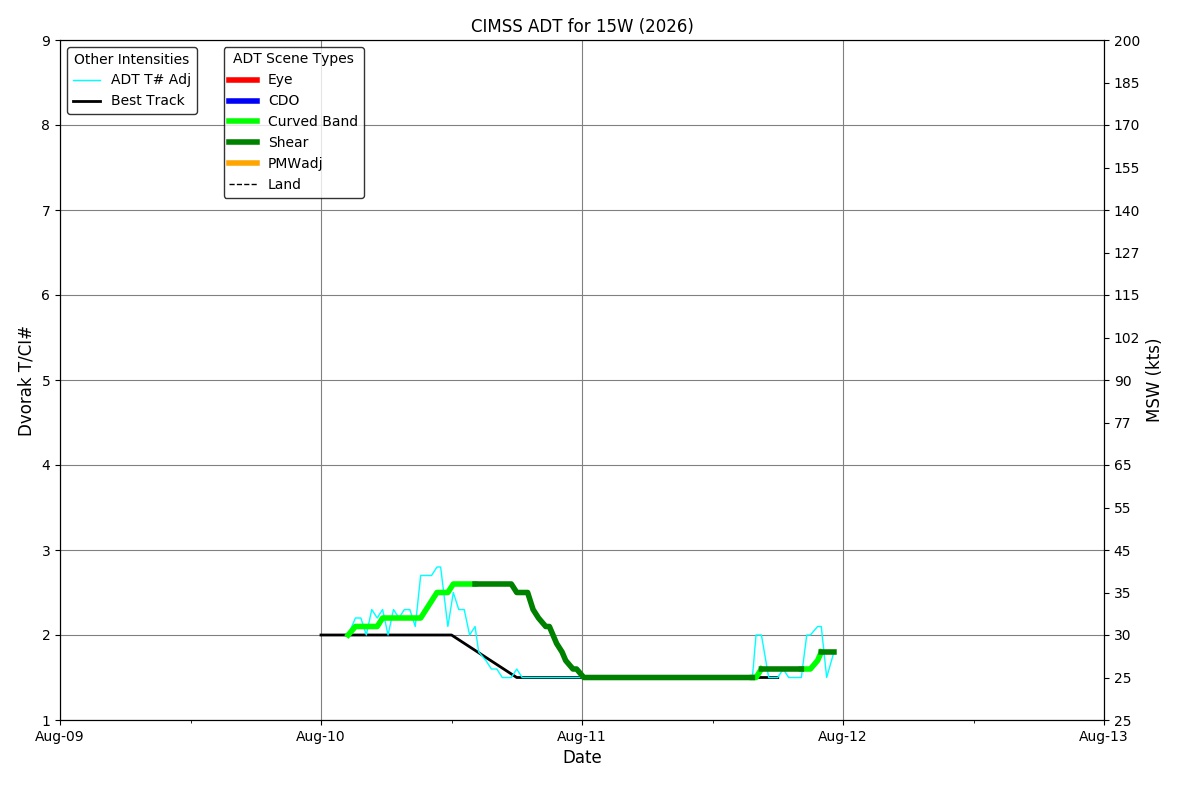Click the left axis tick value 6

point(46,296)
